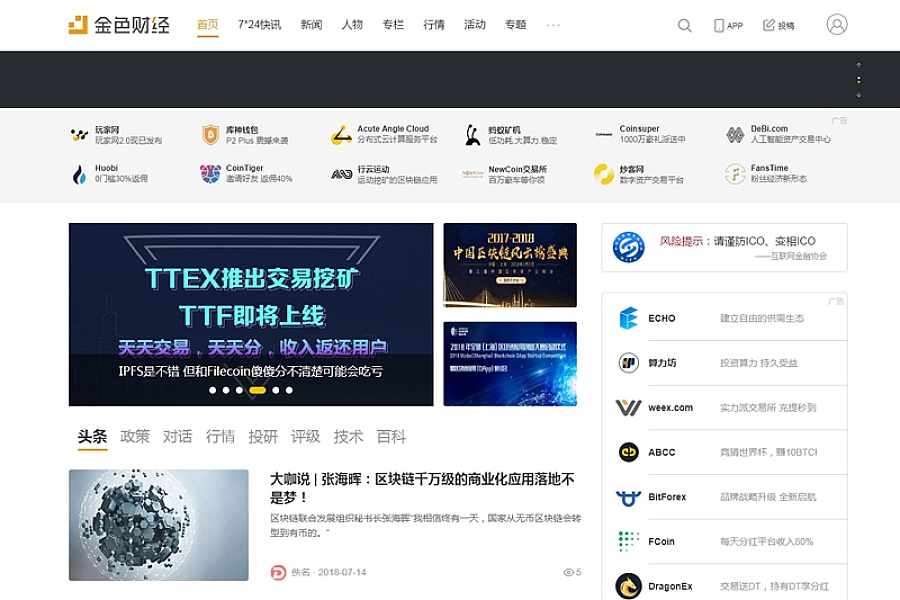Viewport: 900px width, 600px height.
Task: Select the fifth carousel dot
Action: (x=276, y=390)
